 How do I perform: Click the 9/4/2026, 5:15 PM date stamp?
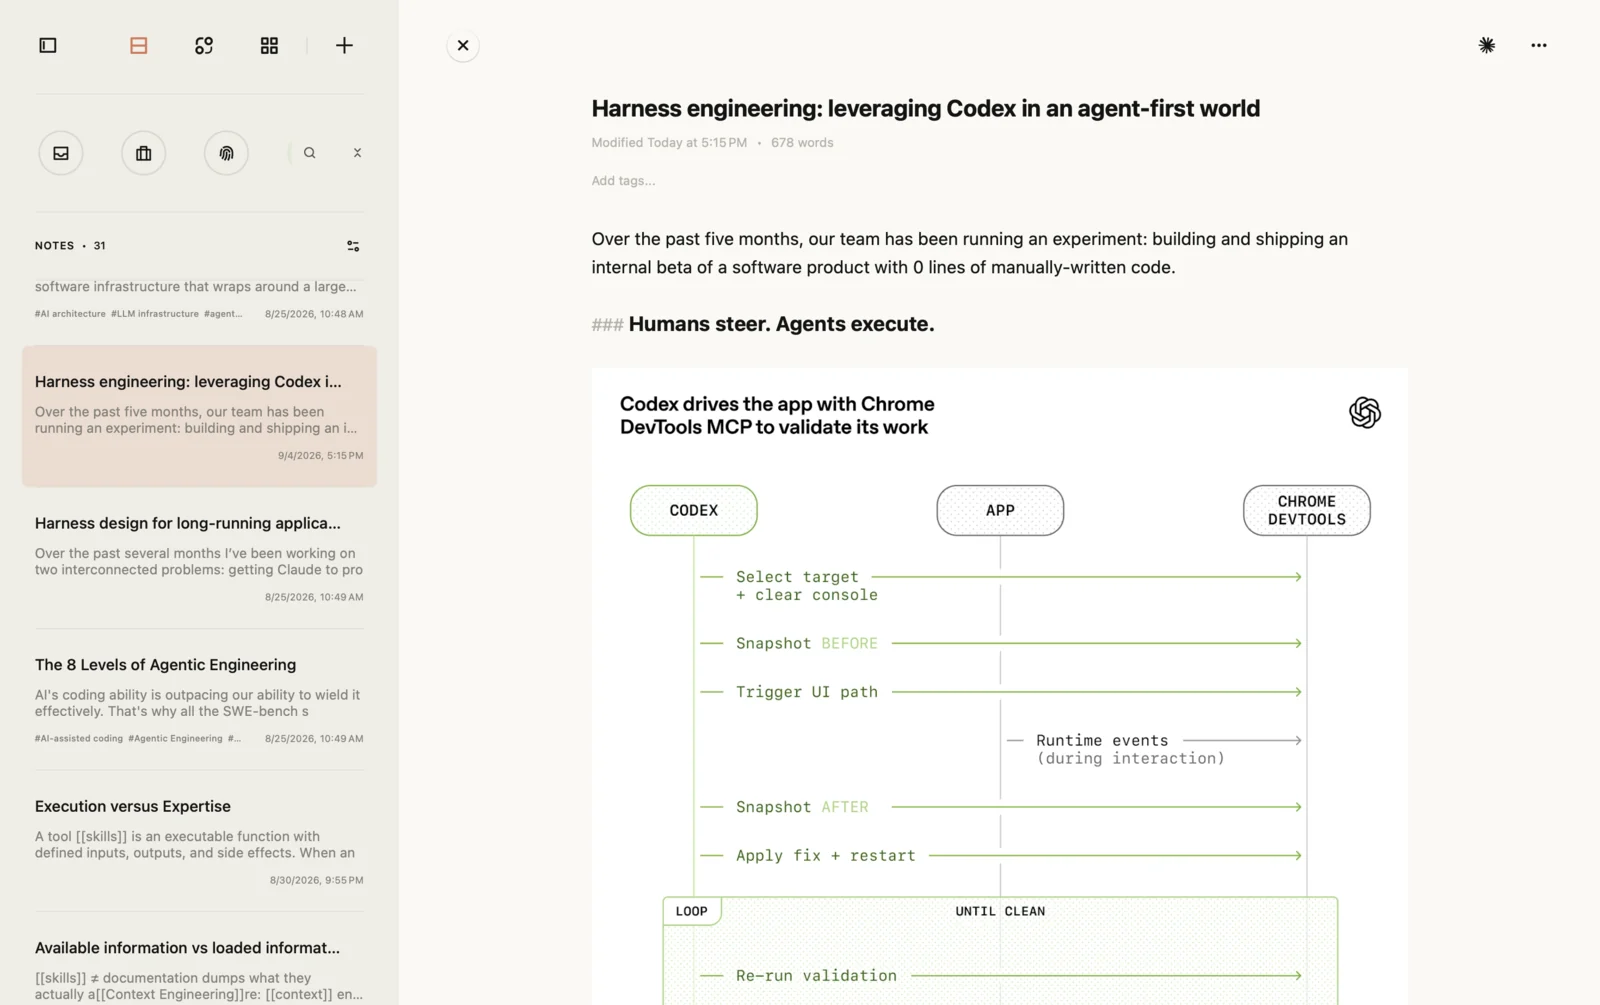pyautogui.click(x=320, y=456)
